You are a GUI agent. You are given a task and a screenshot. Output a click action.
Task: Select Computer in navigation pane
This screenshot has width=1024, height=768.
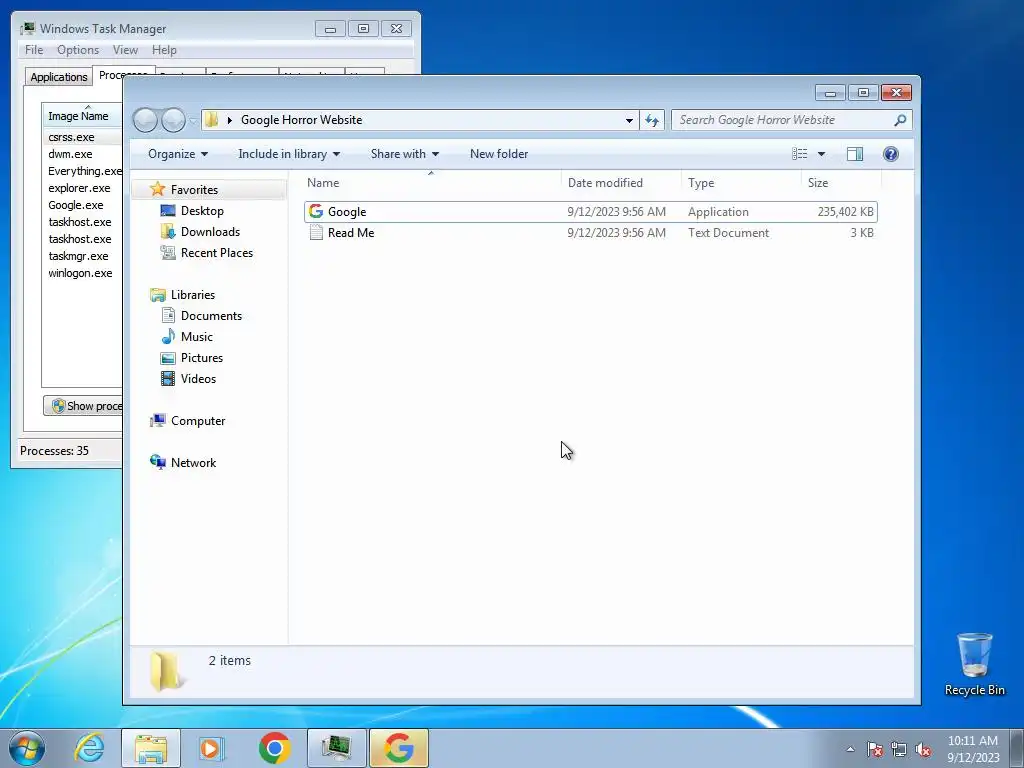coord(197,421)
